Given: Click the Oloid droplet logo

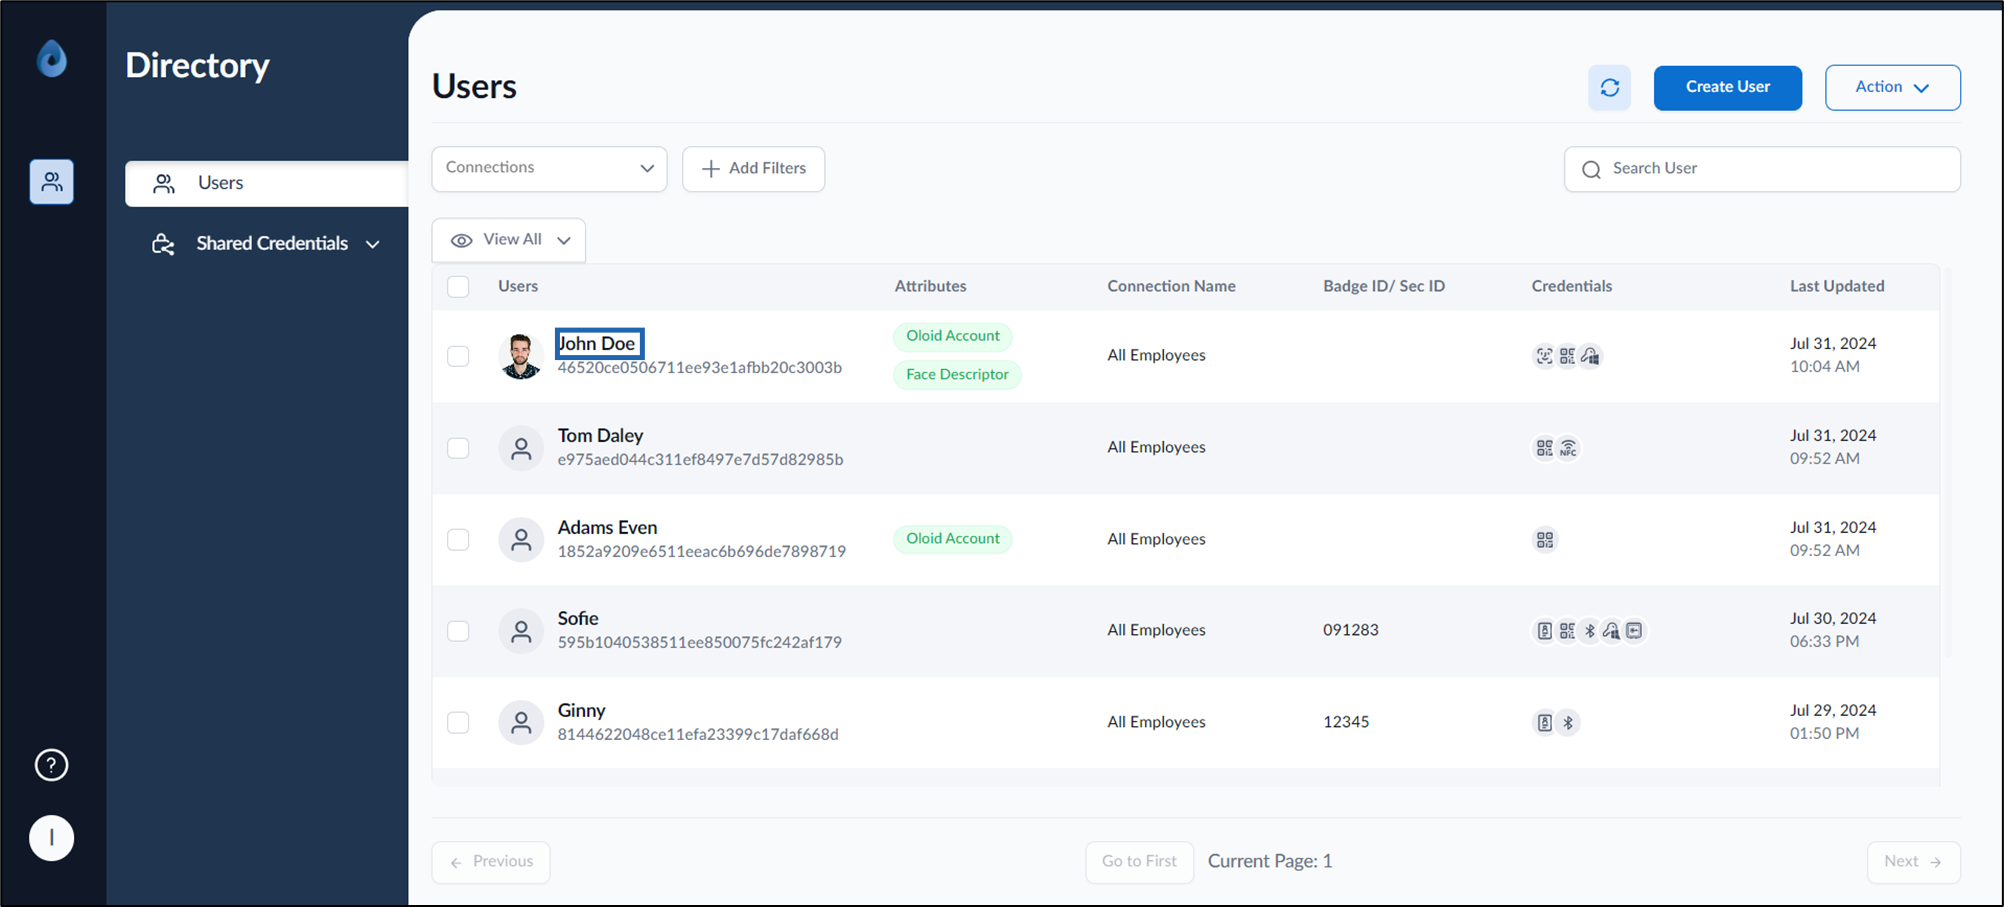Looking at the screenshot, I should click(52, 59).
